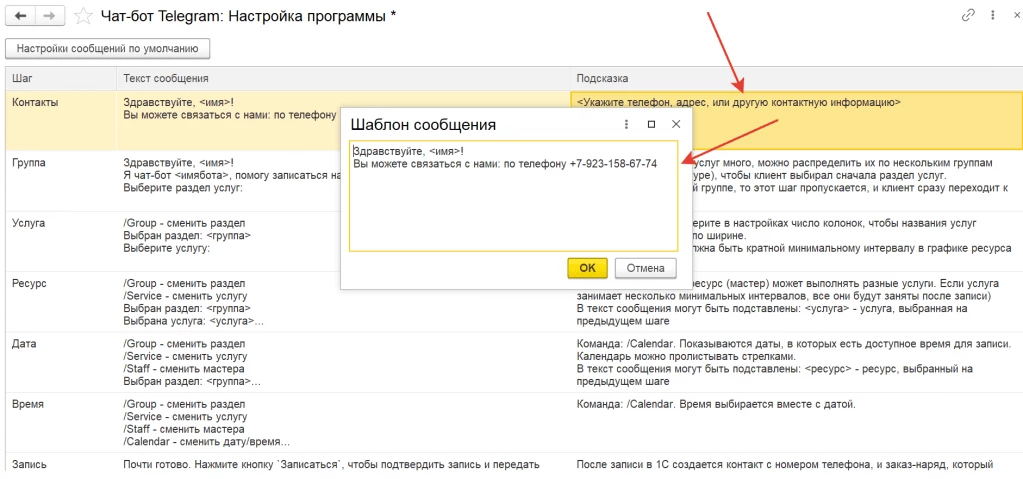This screenshot has height=479, width=1023.
Task: Click phone number line in template editor
Action: [505, 164]
